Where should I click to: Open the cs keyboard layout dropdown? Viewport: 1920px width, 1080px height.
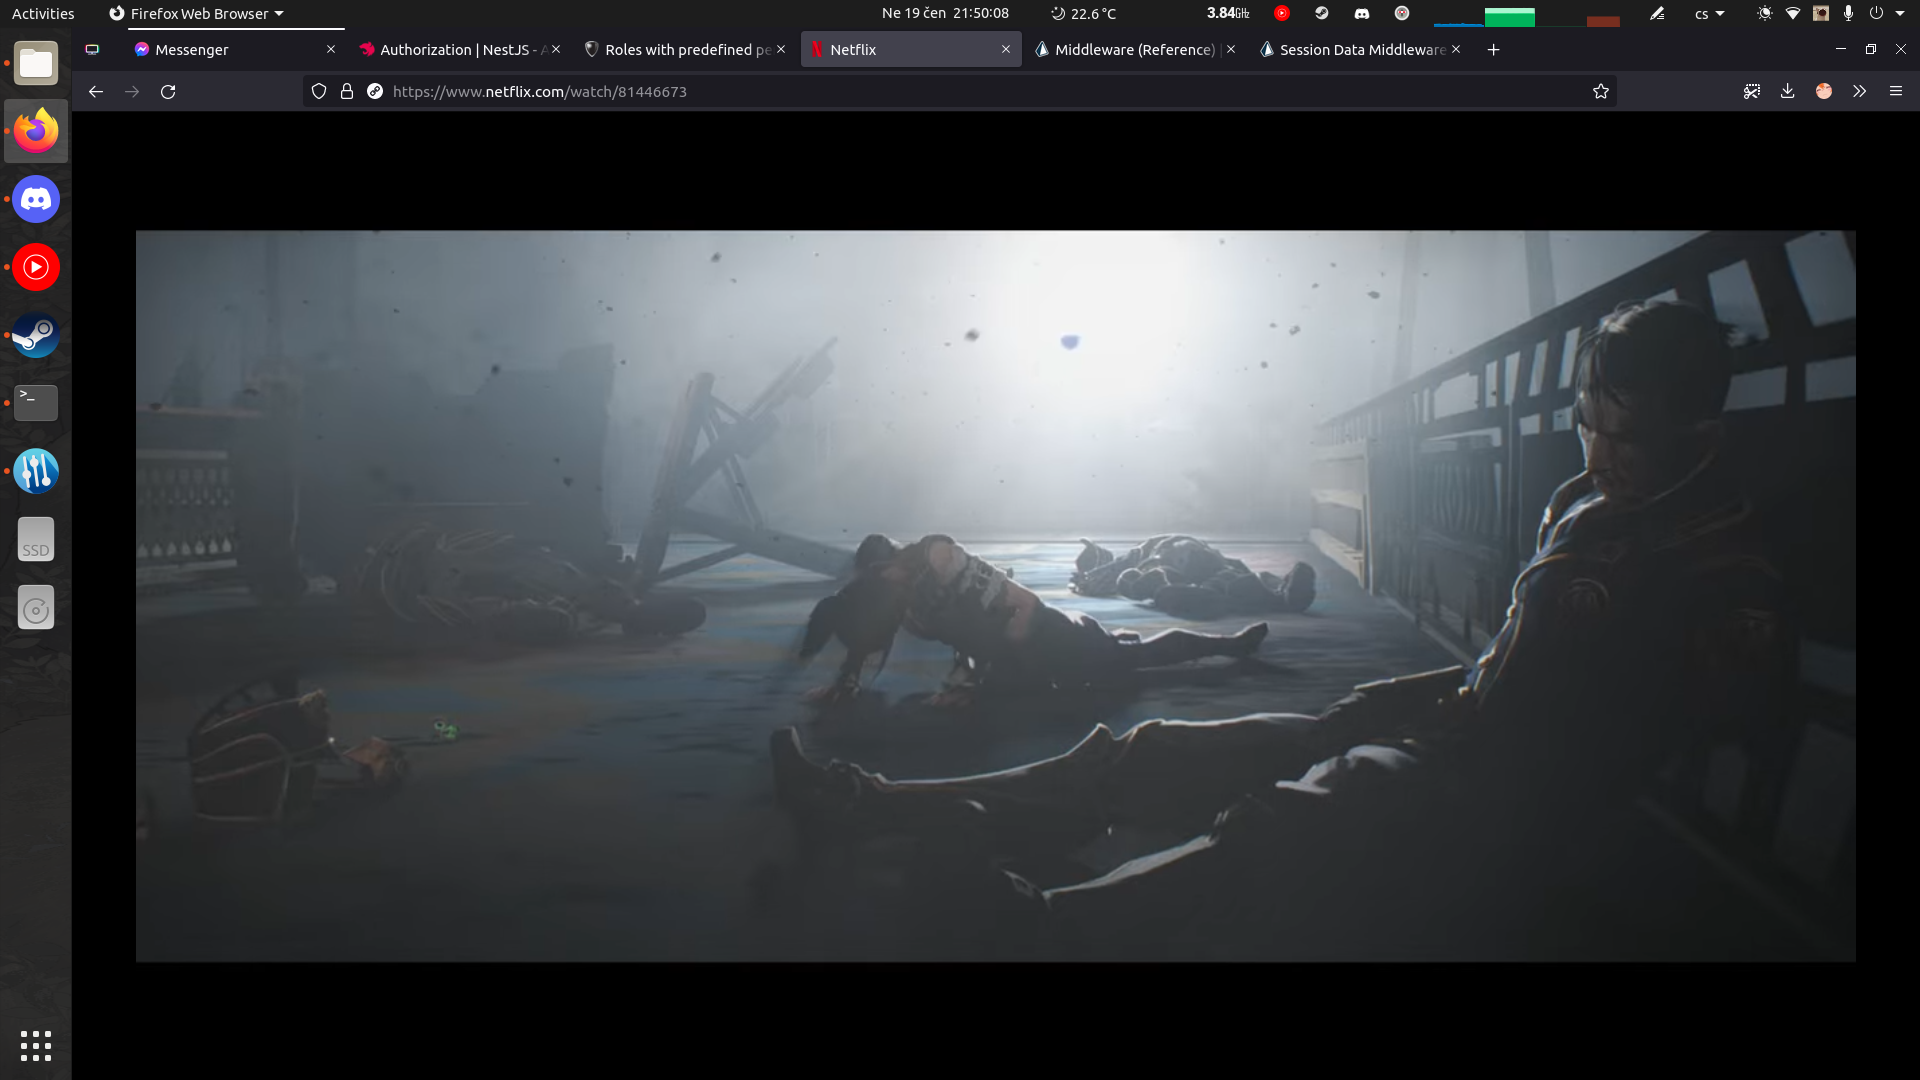click(x=1709, y=14)
